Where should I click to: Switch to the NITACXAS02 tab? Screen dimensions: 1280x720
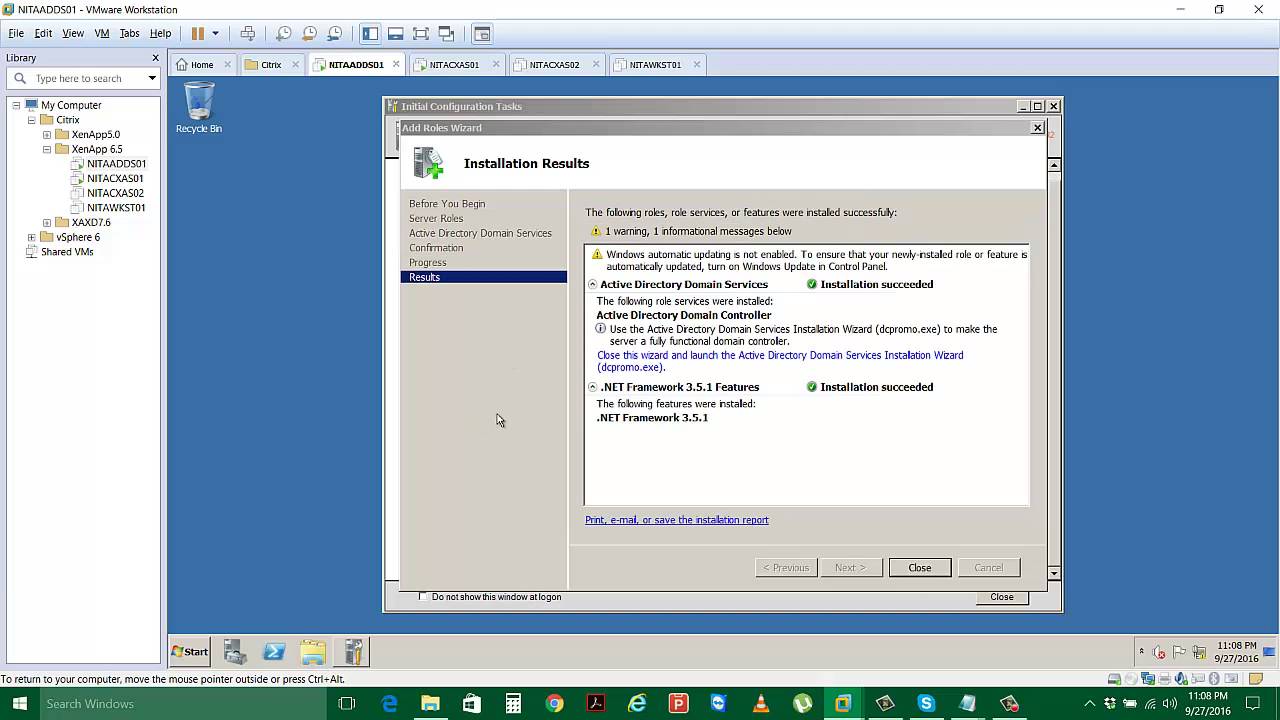pyautogui.click(x=554, y=64)
